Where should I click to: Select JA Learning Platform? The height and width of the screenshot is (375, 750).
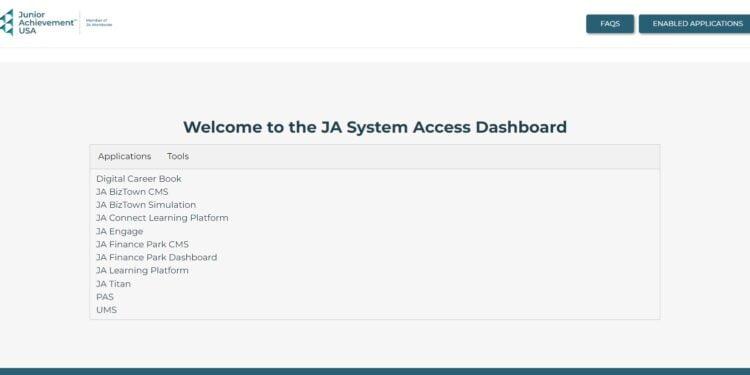(x=142, y=271)
